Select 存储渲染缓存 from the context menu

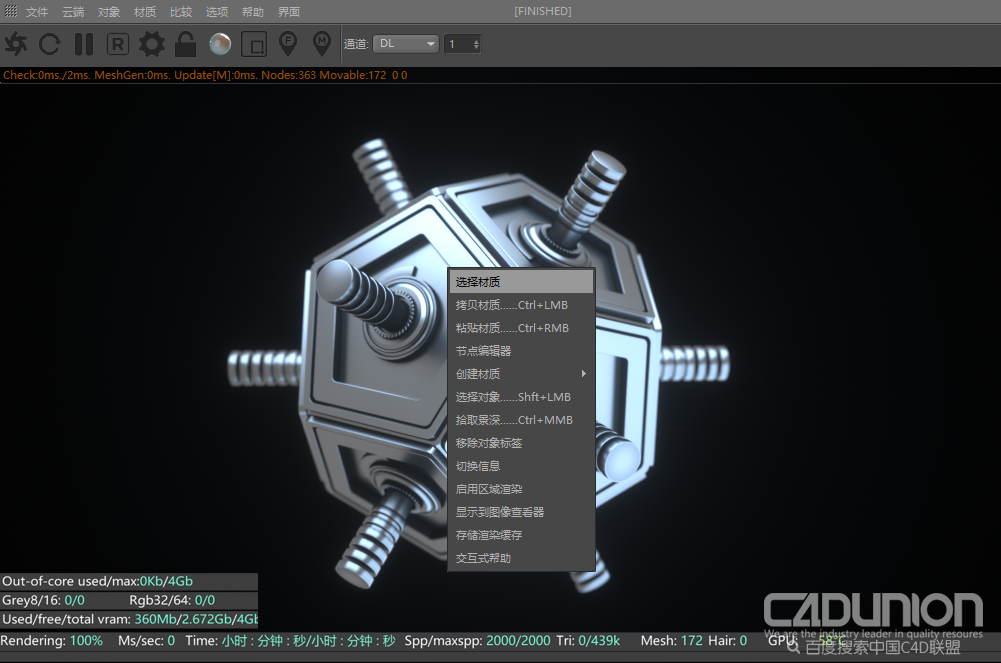(x=521, y=535)
